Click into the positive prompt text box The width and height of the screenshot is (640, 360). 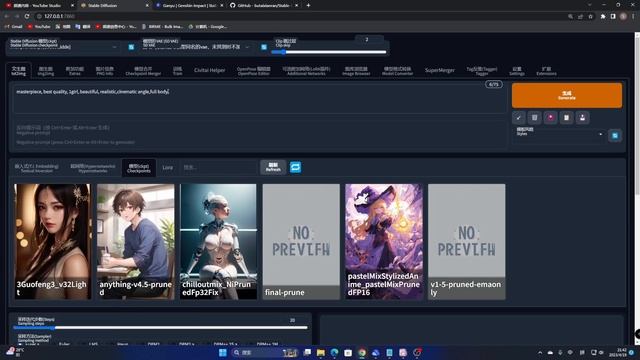pyautogui.click(x=260, y=98)
